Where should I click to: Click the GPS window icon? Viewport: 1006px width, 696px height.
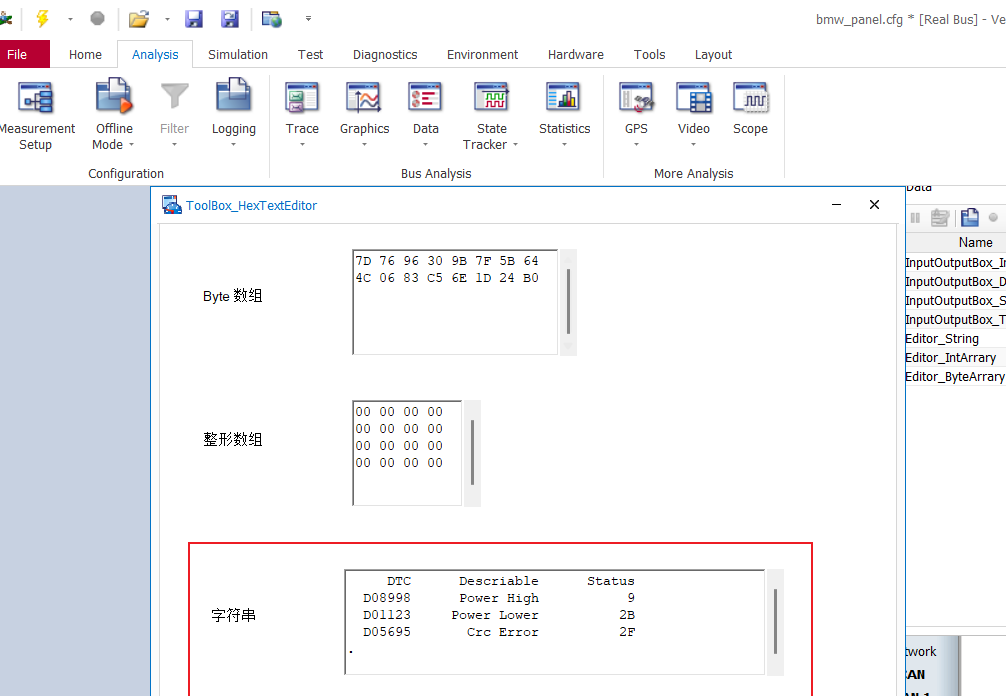click(636, 100)
